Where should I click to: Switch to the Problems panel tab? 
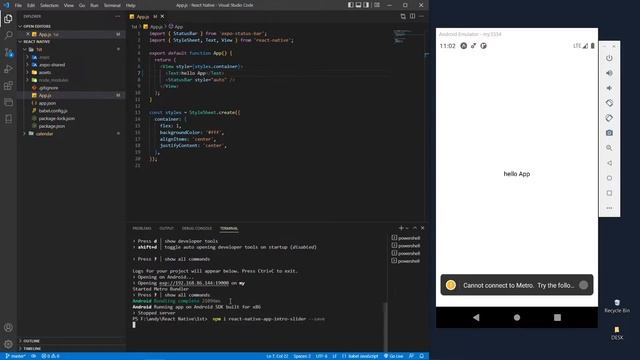click(x=142, y=228)
